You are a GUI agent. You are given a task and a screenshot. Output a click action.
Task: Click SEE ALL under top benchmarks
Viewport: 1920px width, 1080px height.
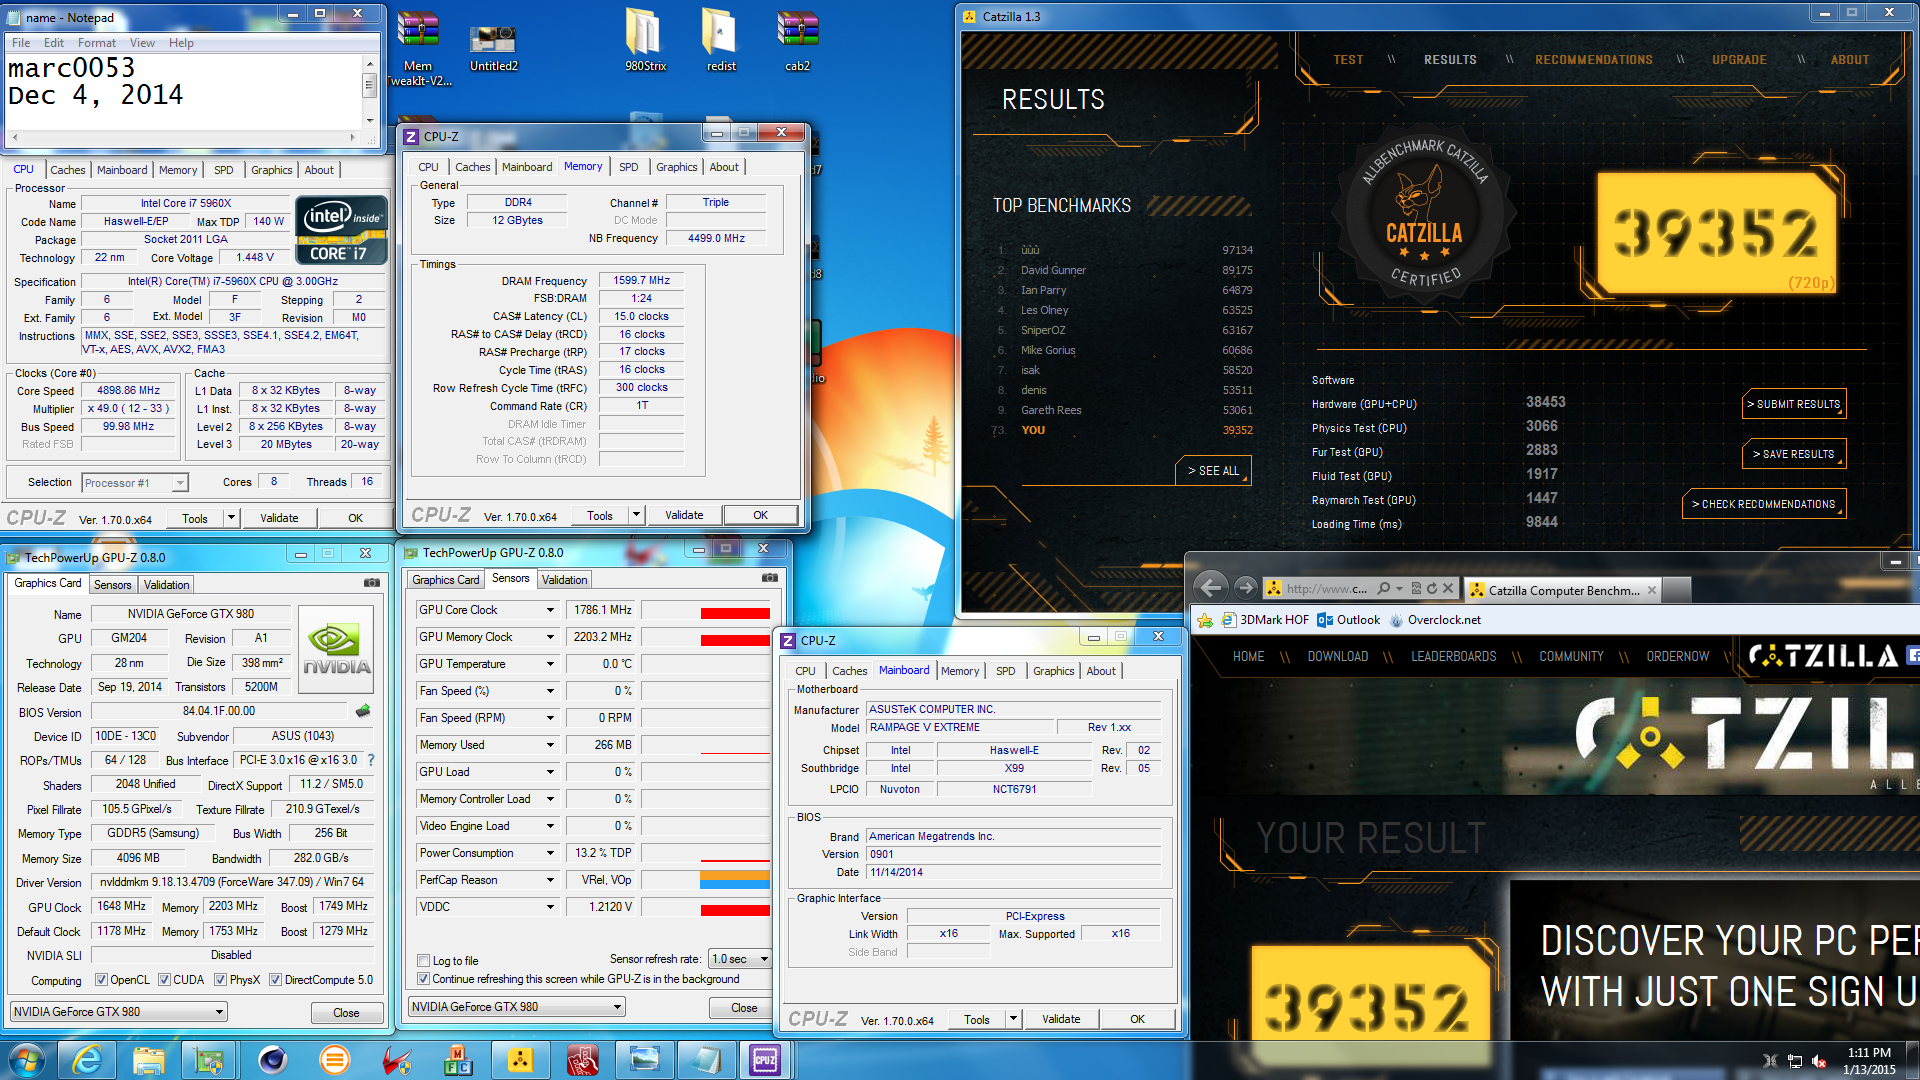(1213, 470)
